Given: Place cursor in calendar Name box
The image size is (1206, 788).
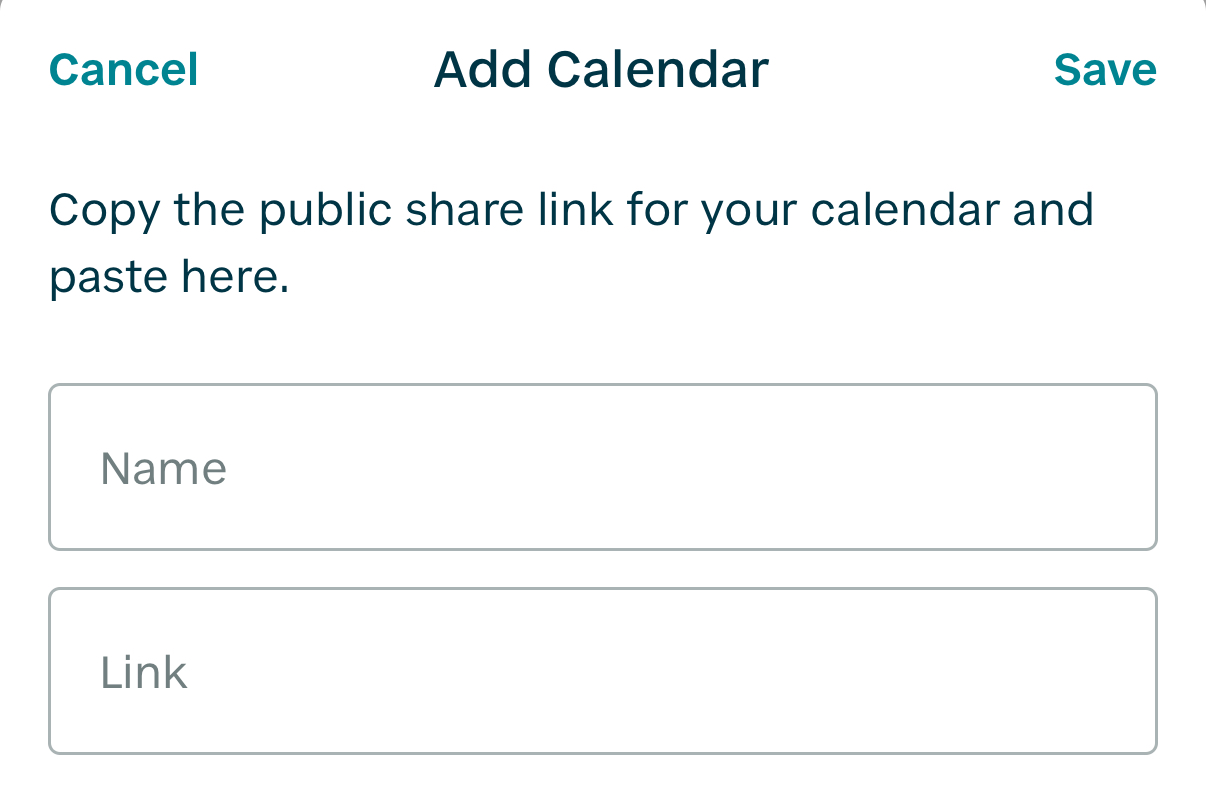Looking at the screenshot, I should pyautogui.click(x=602, y=467).
